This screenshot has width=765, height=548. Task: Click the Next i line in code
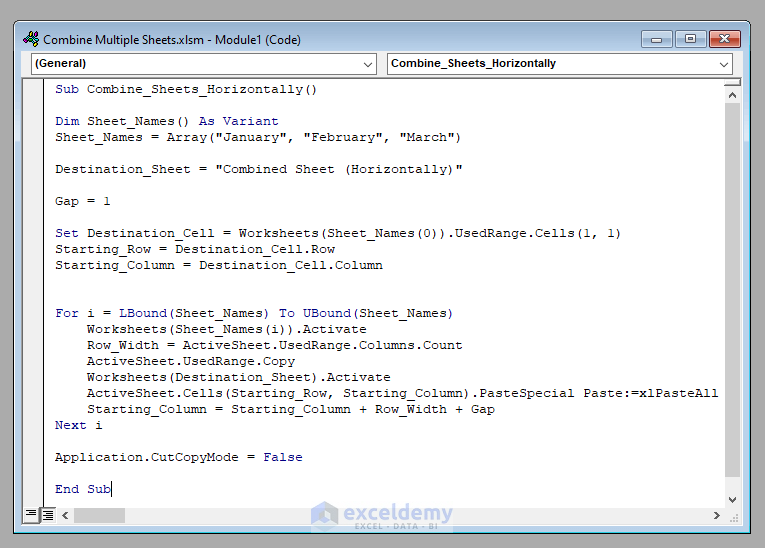[79, 425]
